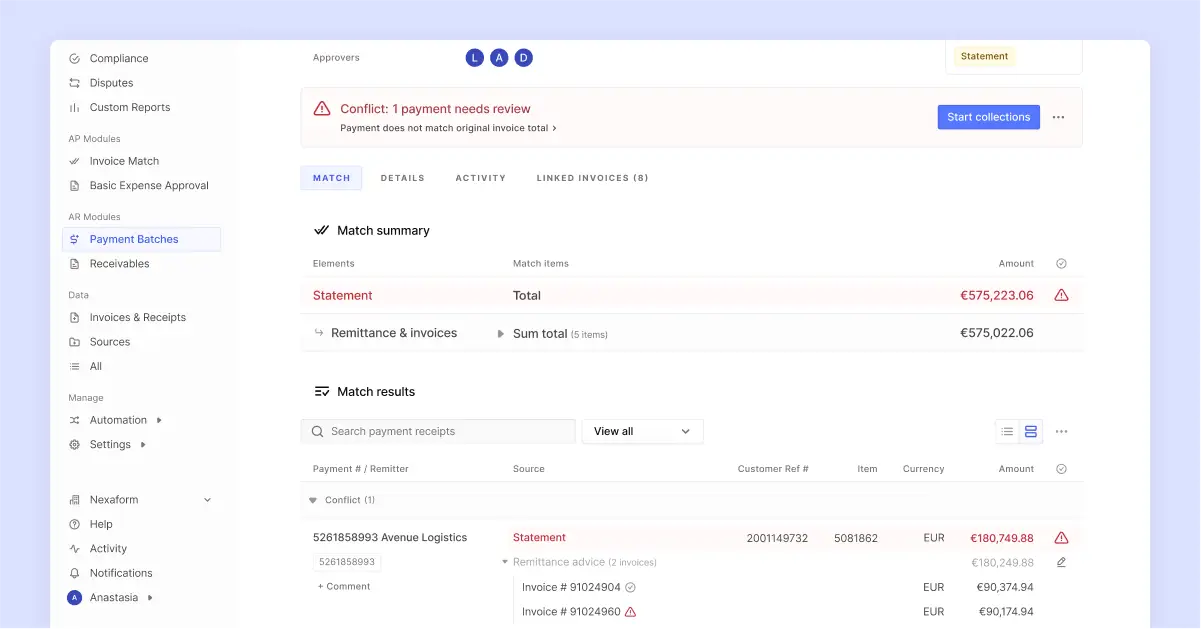
Task: Switch to list view in Match results
Action: coord(1007,431)
